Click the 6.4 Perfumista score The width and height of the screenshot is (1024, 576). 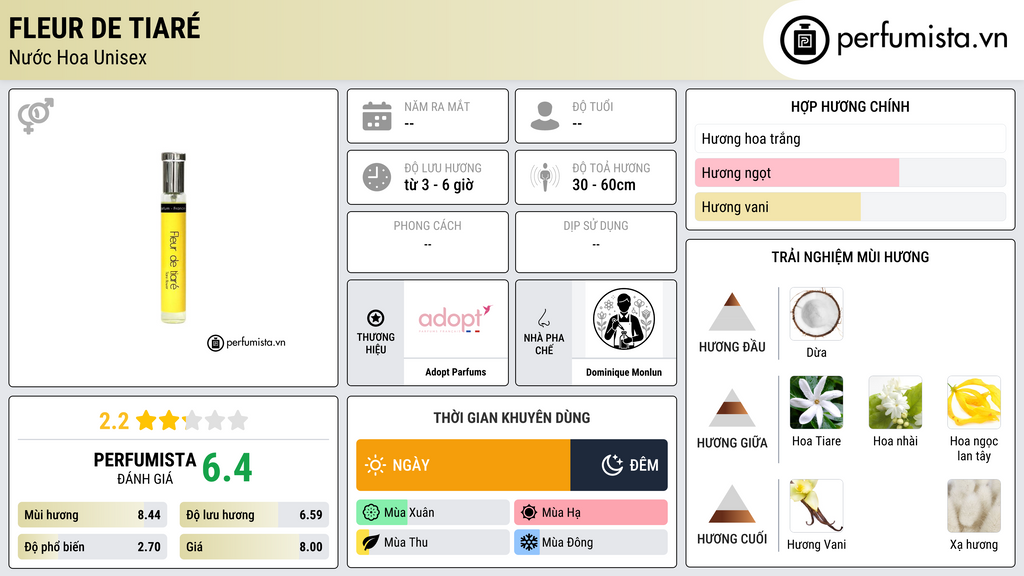(227, 468)
